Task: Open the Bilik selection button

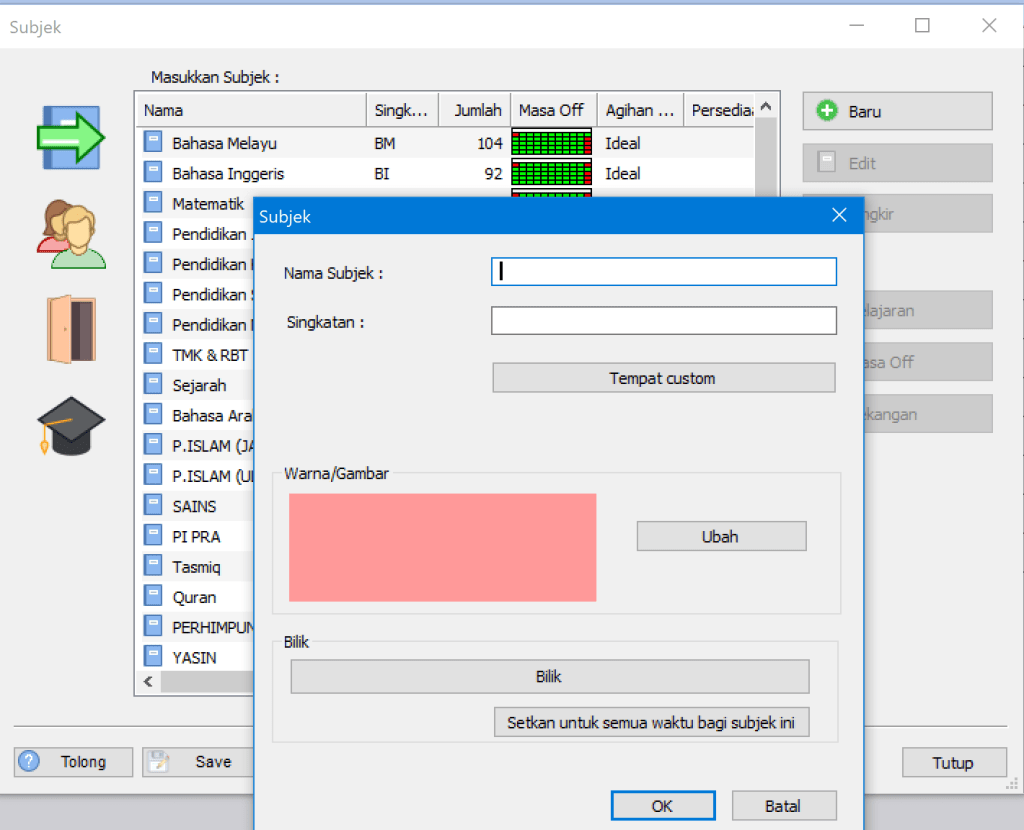Action: click(549, 676)
